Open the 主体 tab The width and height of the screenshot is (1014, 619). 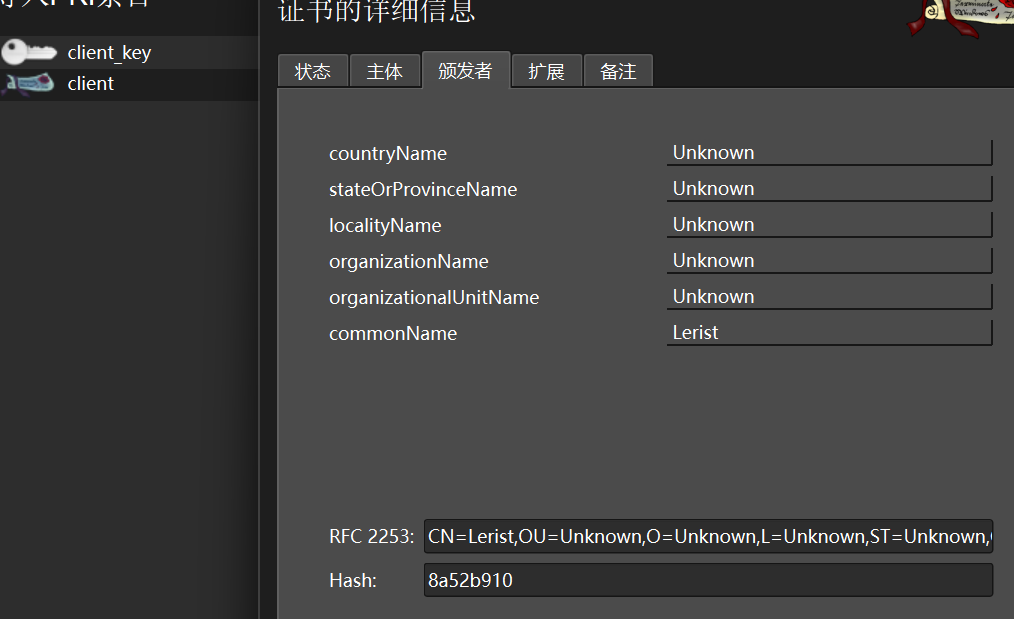tap(385, 71)
